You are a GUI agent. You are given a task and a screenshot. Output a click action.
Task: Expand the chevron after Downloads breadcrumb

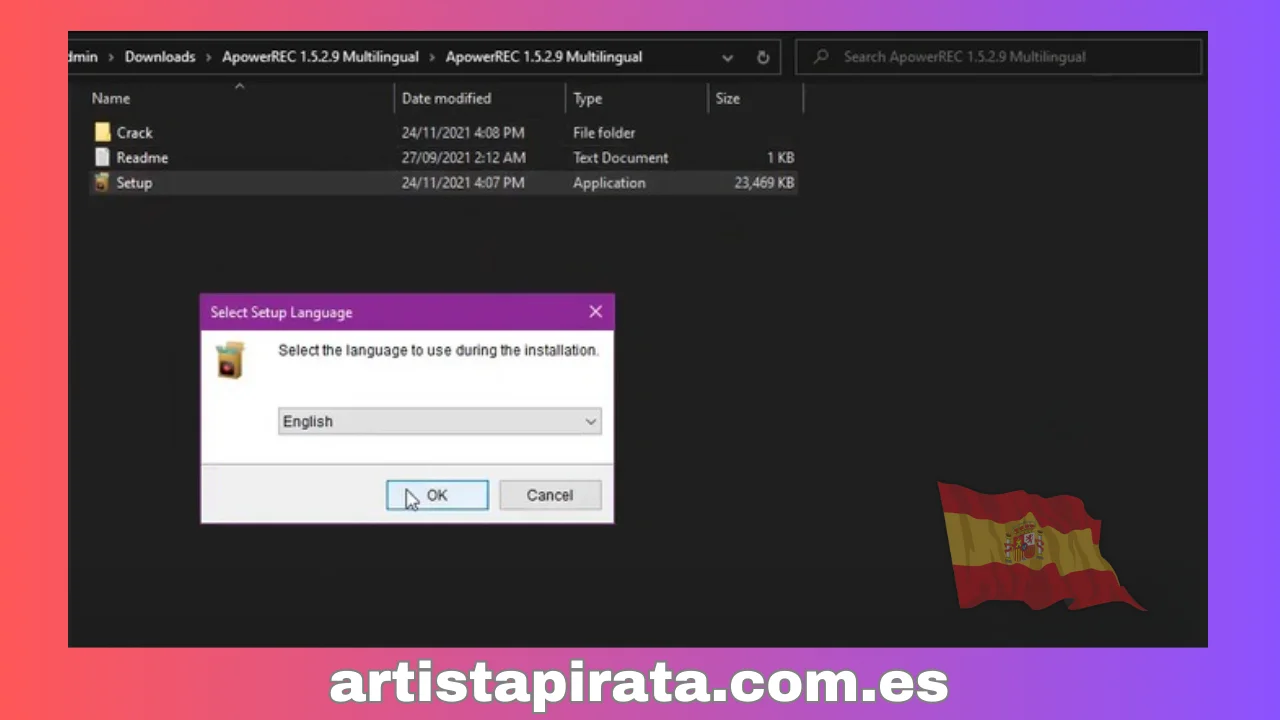tap(209, 57)
